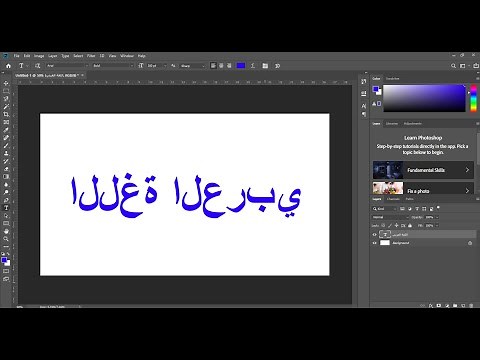Toggle lock all on the layer

click(x=410, y=226)
